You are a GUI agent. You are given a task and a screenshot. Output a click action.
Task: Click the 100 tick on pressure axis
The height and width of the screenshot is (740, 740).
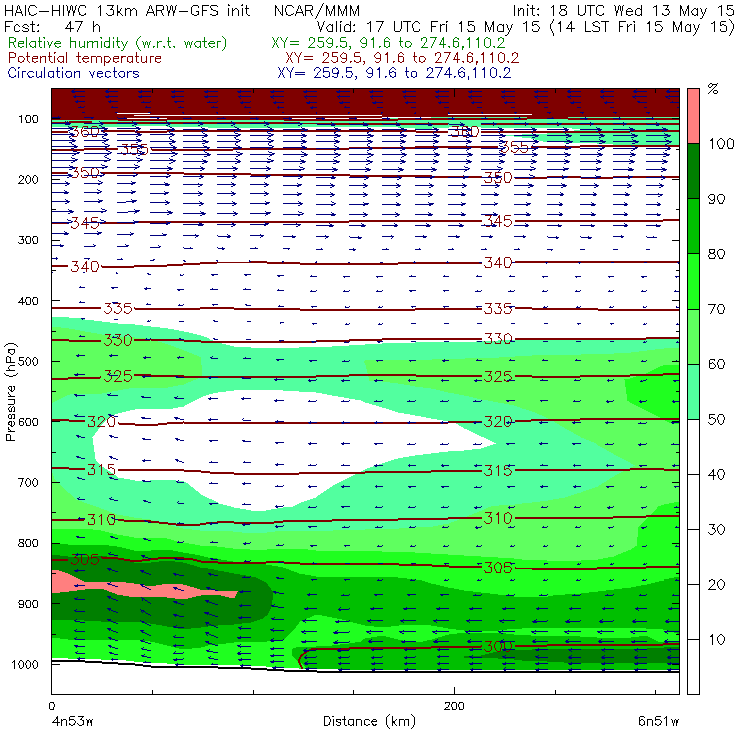click(x=28, y=119)
